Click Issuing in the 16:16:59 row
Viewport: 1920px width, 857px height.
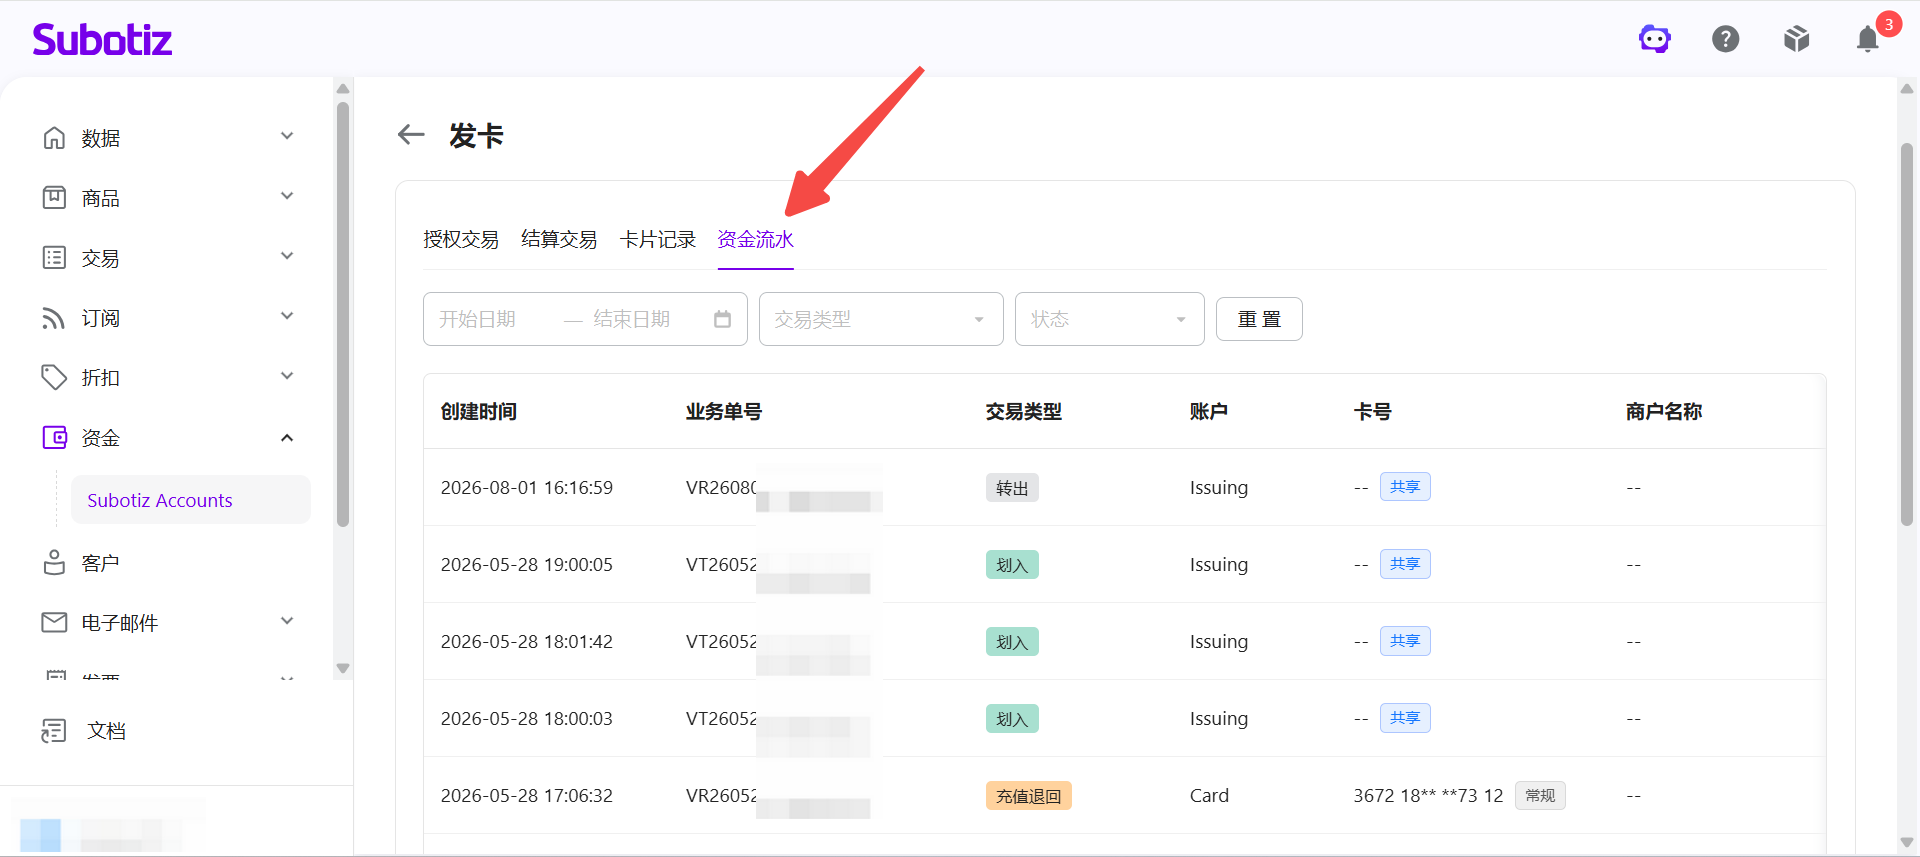[1219, 488]
